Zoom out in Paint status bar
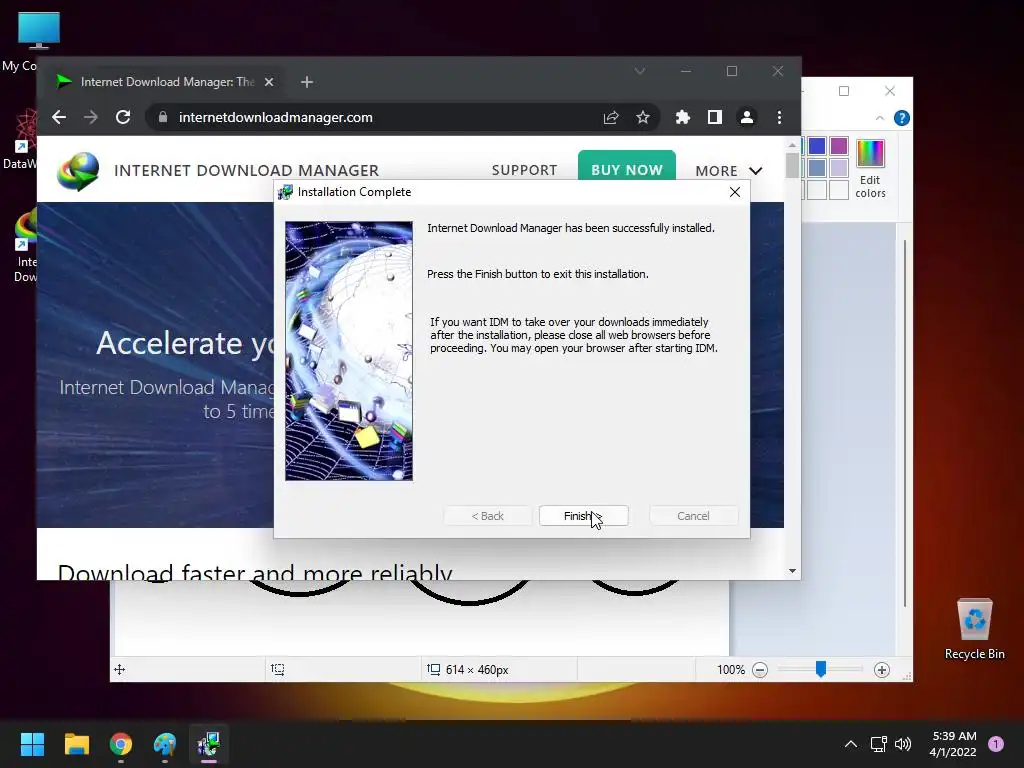The width and height of the screenshot is (1024, 768). tap(760, 670)
